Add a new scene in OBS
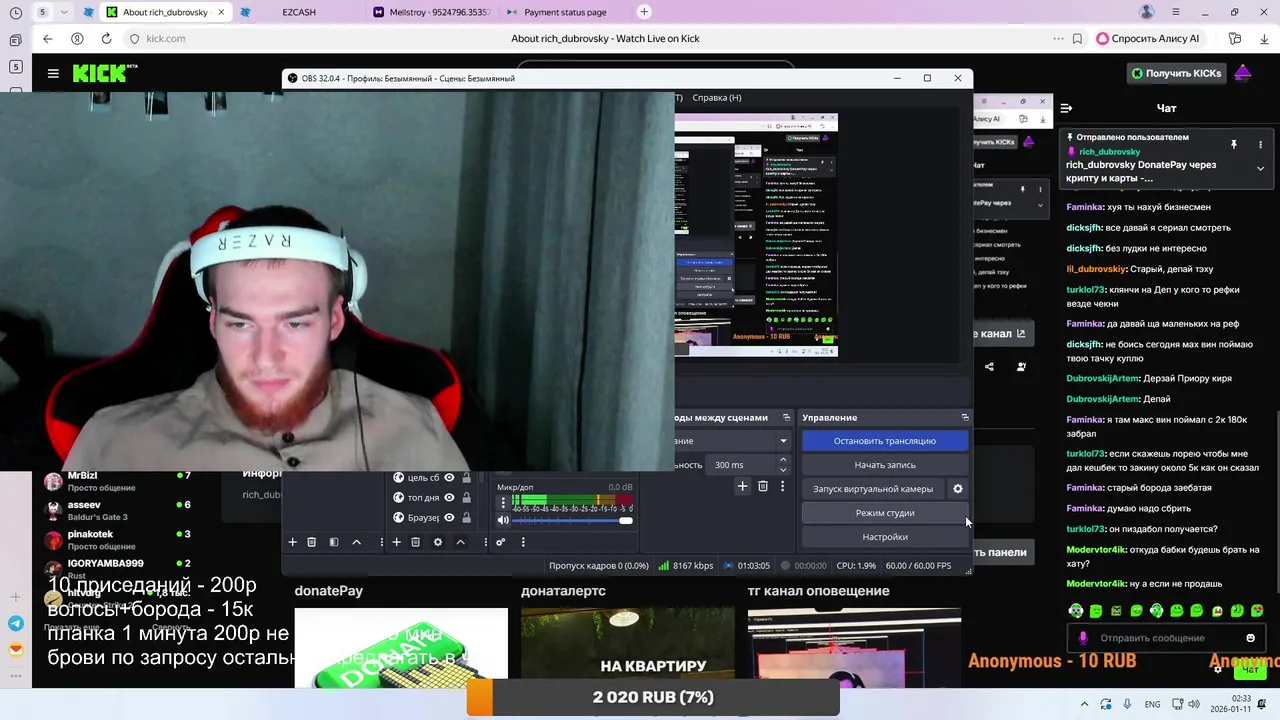Screen dimensions: 1280x720 (292, 542)
